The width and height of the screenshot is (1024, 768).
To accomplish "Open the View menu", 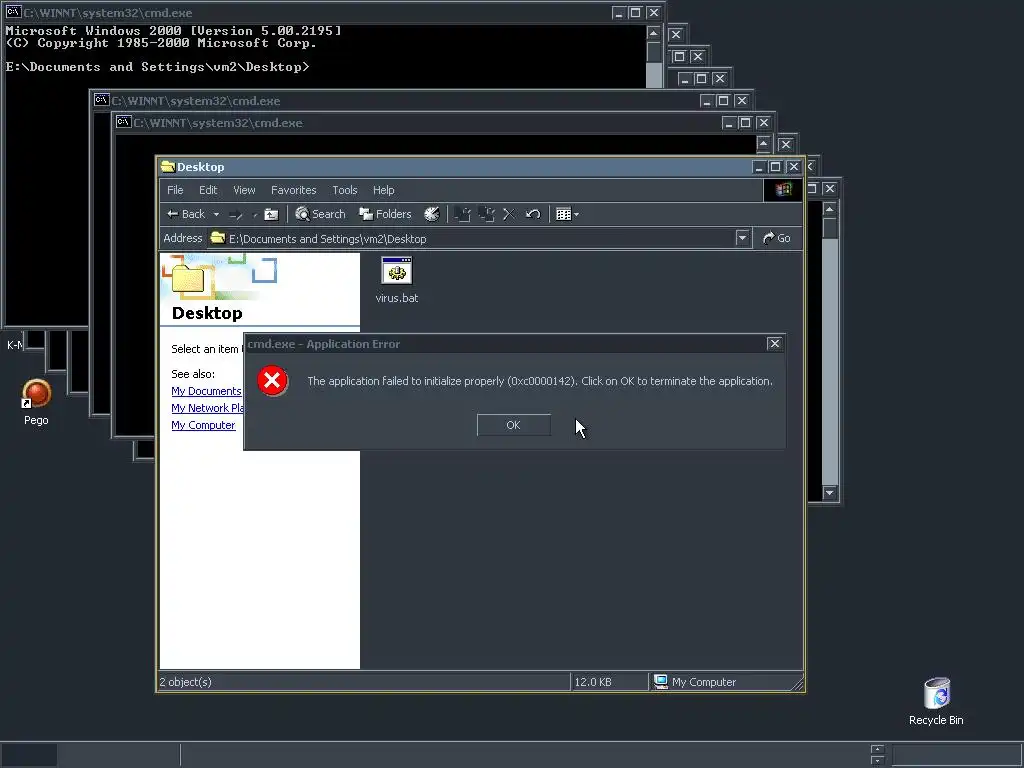I will [x=244, y=190].
